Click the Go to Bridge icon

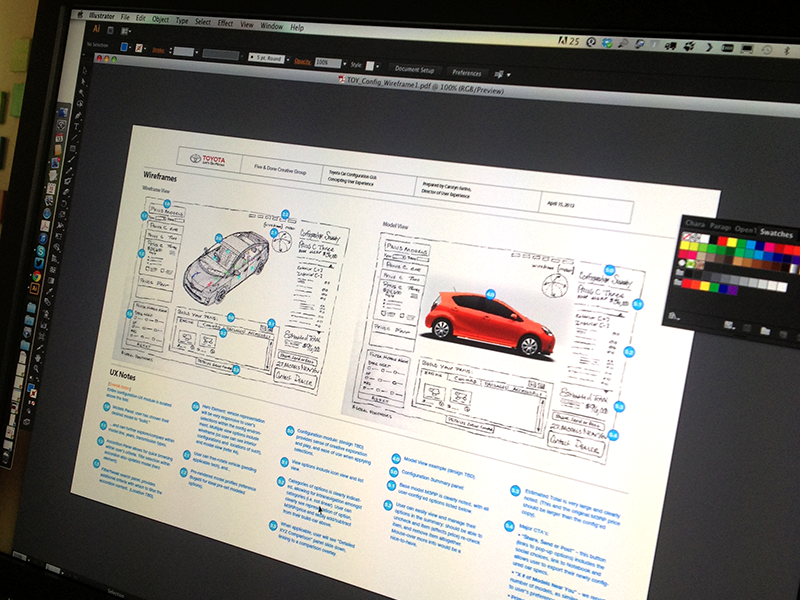(x=110, y=30)
